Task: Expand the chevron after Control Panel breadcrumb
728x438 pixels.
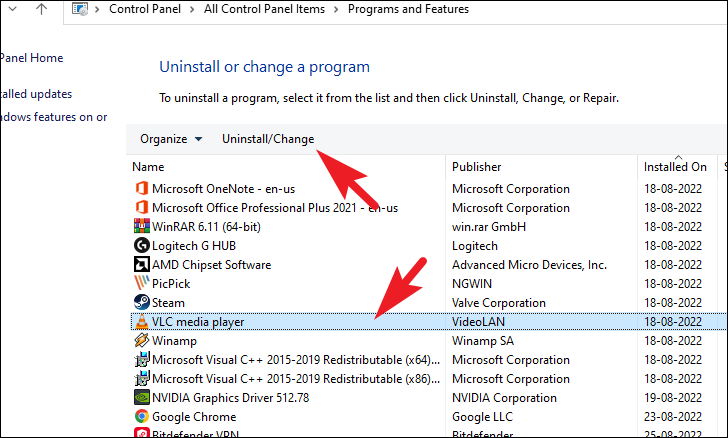Action: pos(192,9)
